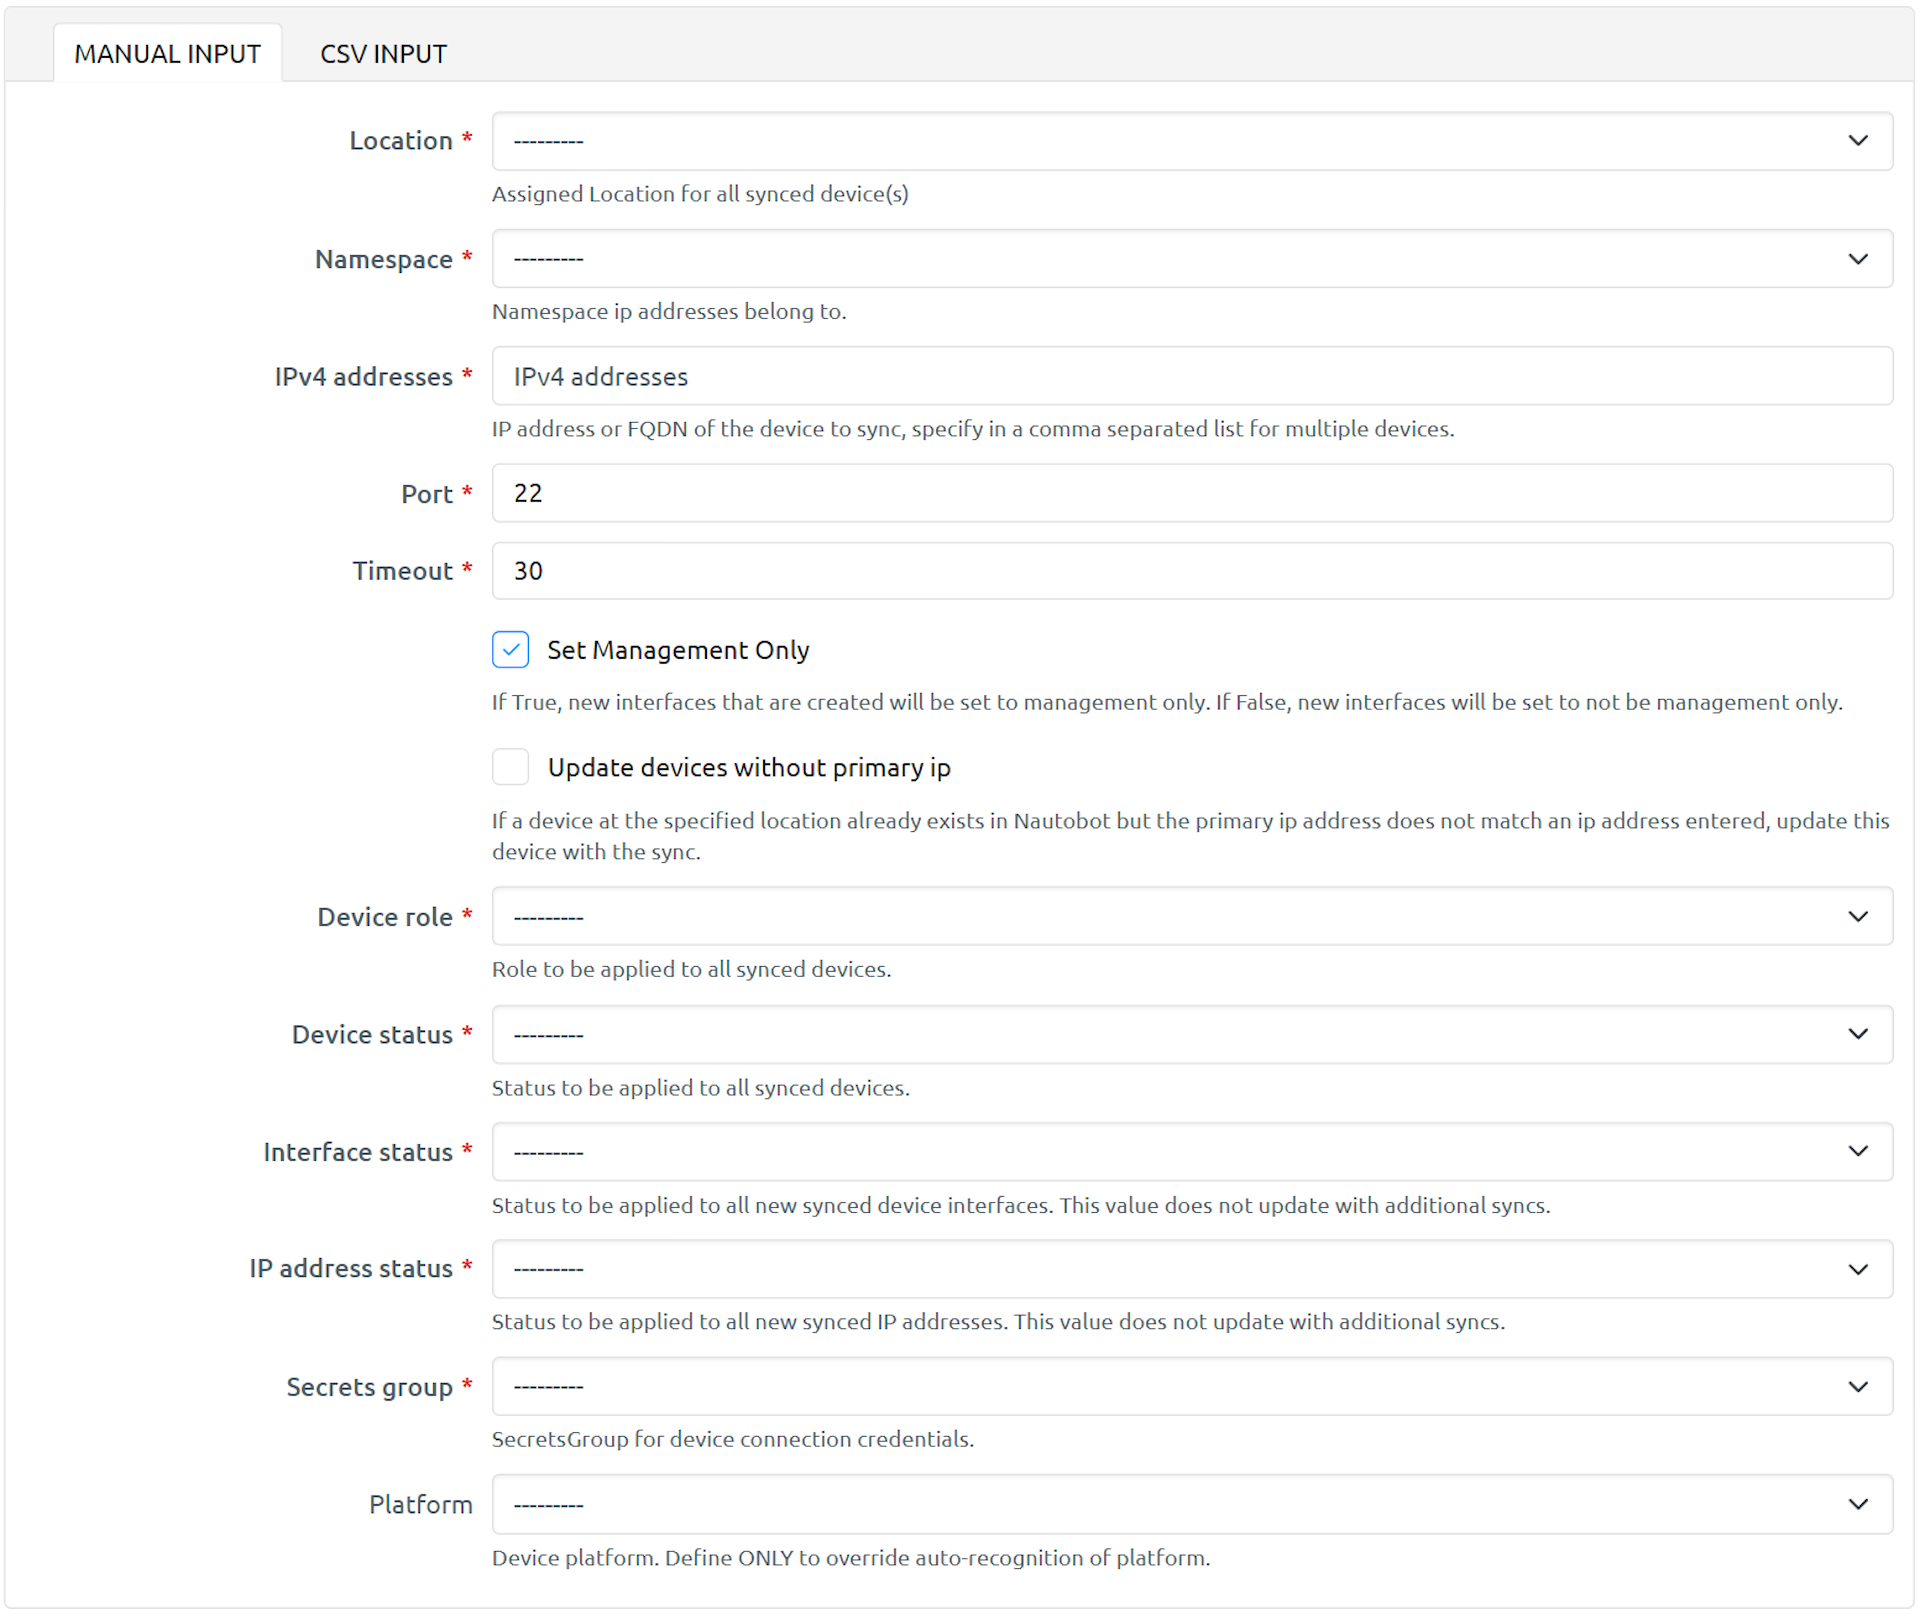Image resolution: width=1920 pixels, height=1615 pixels.
Task: Uncheck the Set Management Only checkbox
Action: pyautogui.click(x=510, y=650)
